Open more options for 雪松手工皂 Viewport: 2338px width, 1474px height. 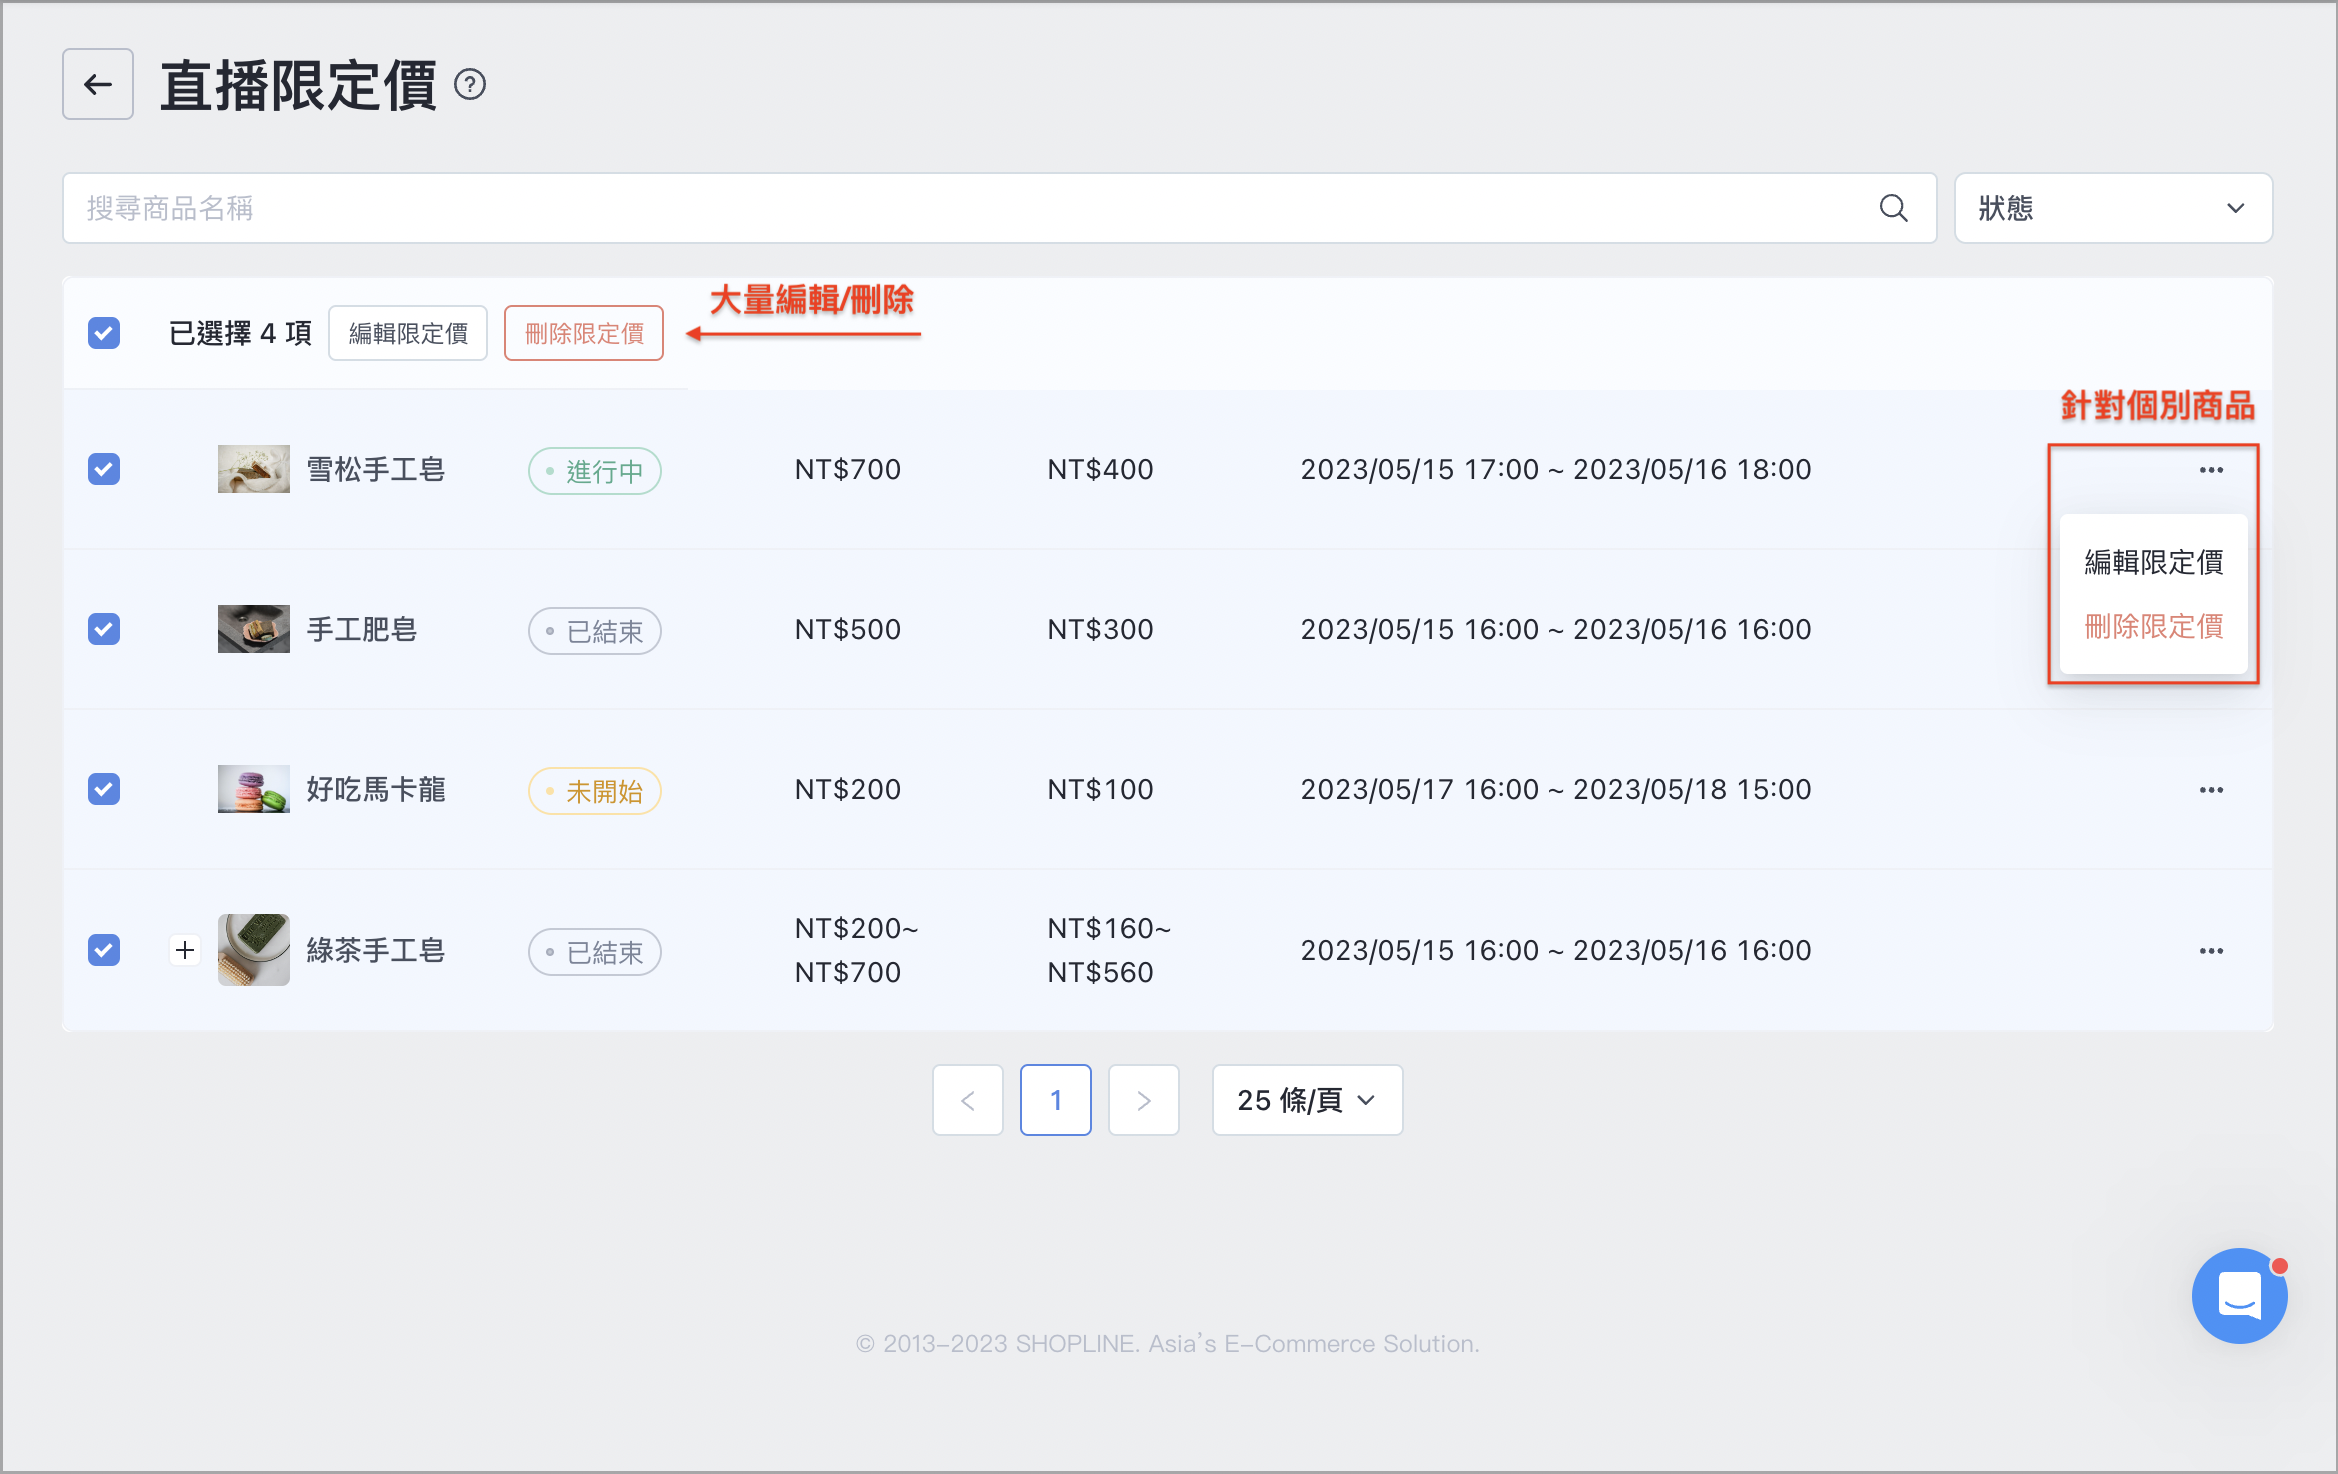tap(2211, 470)
